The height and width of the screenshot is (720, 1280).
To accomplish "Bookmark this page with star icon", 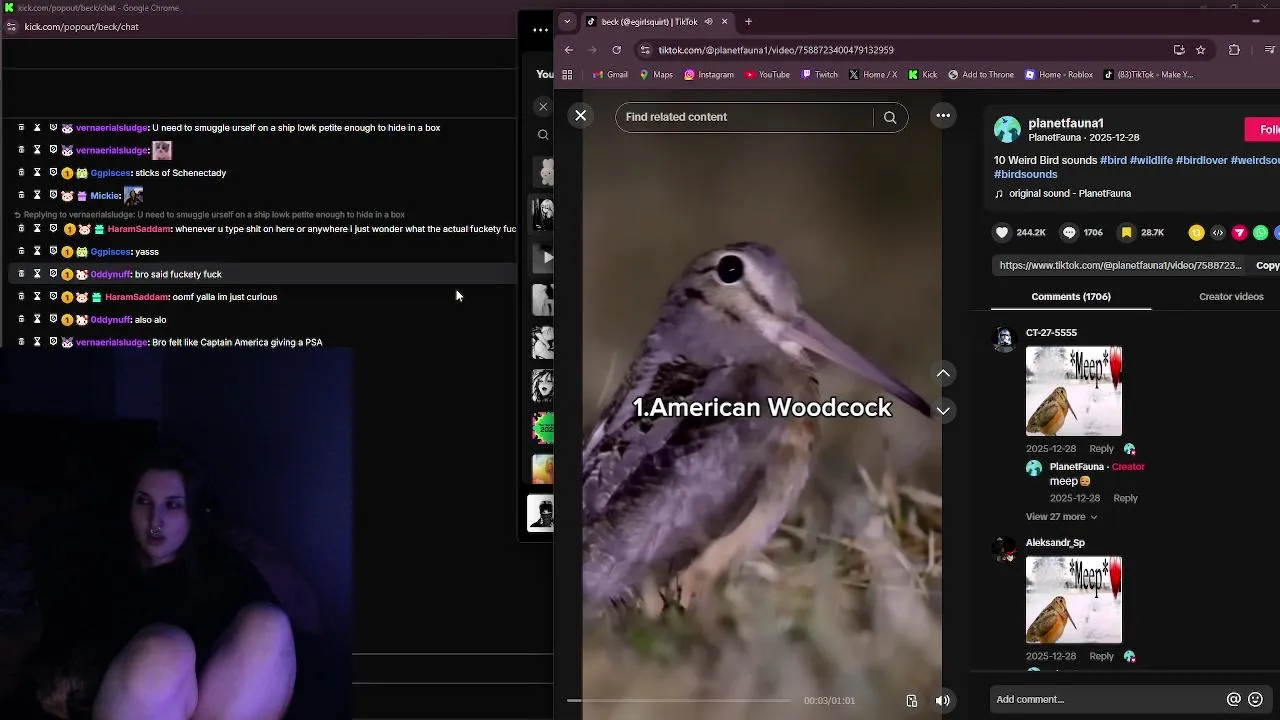I will click(1201, 50).
